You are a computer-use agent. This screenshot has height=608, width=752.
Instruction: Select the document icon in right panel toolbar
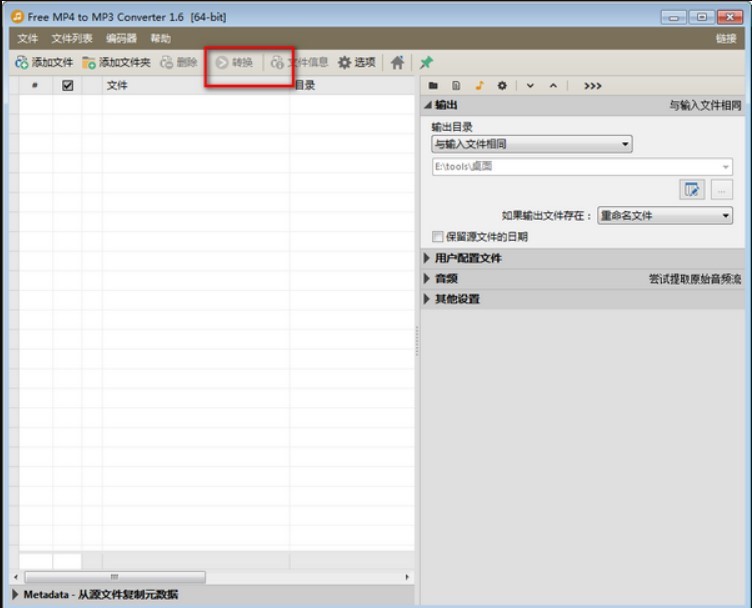[456, 85]
